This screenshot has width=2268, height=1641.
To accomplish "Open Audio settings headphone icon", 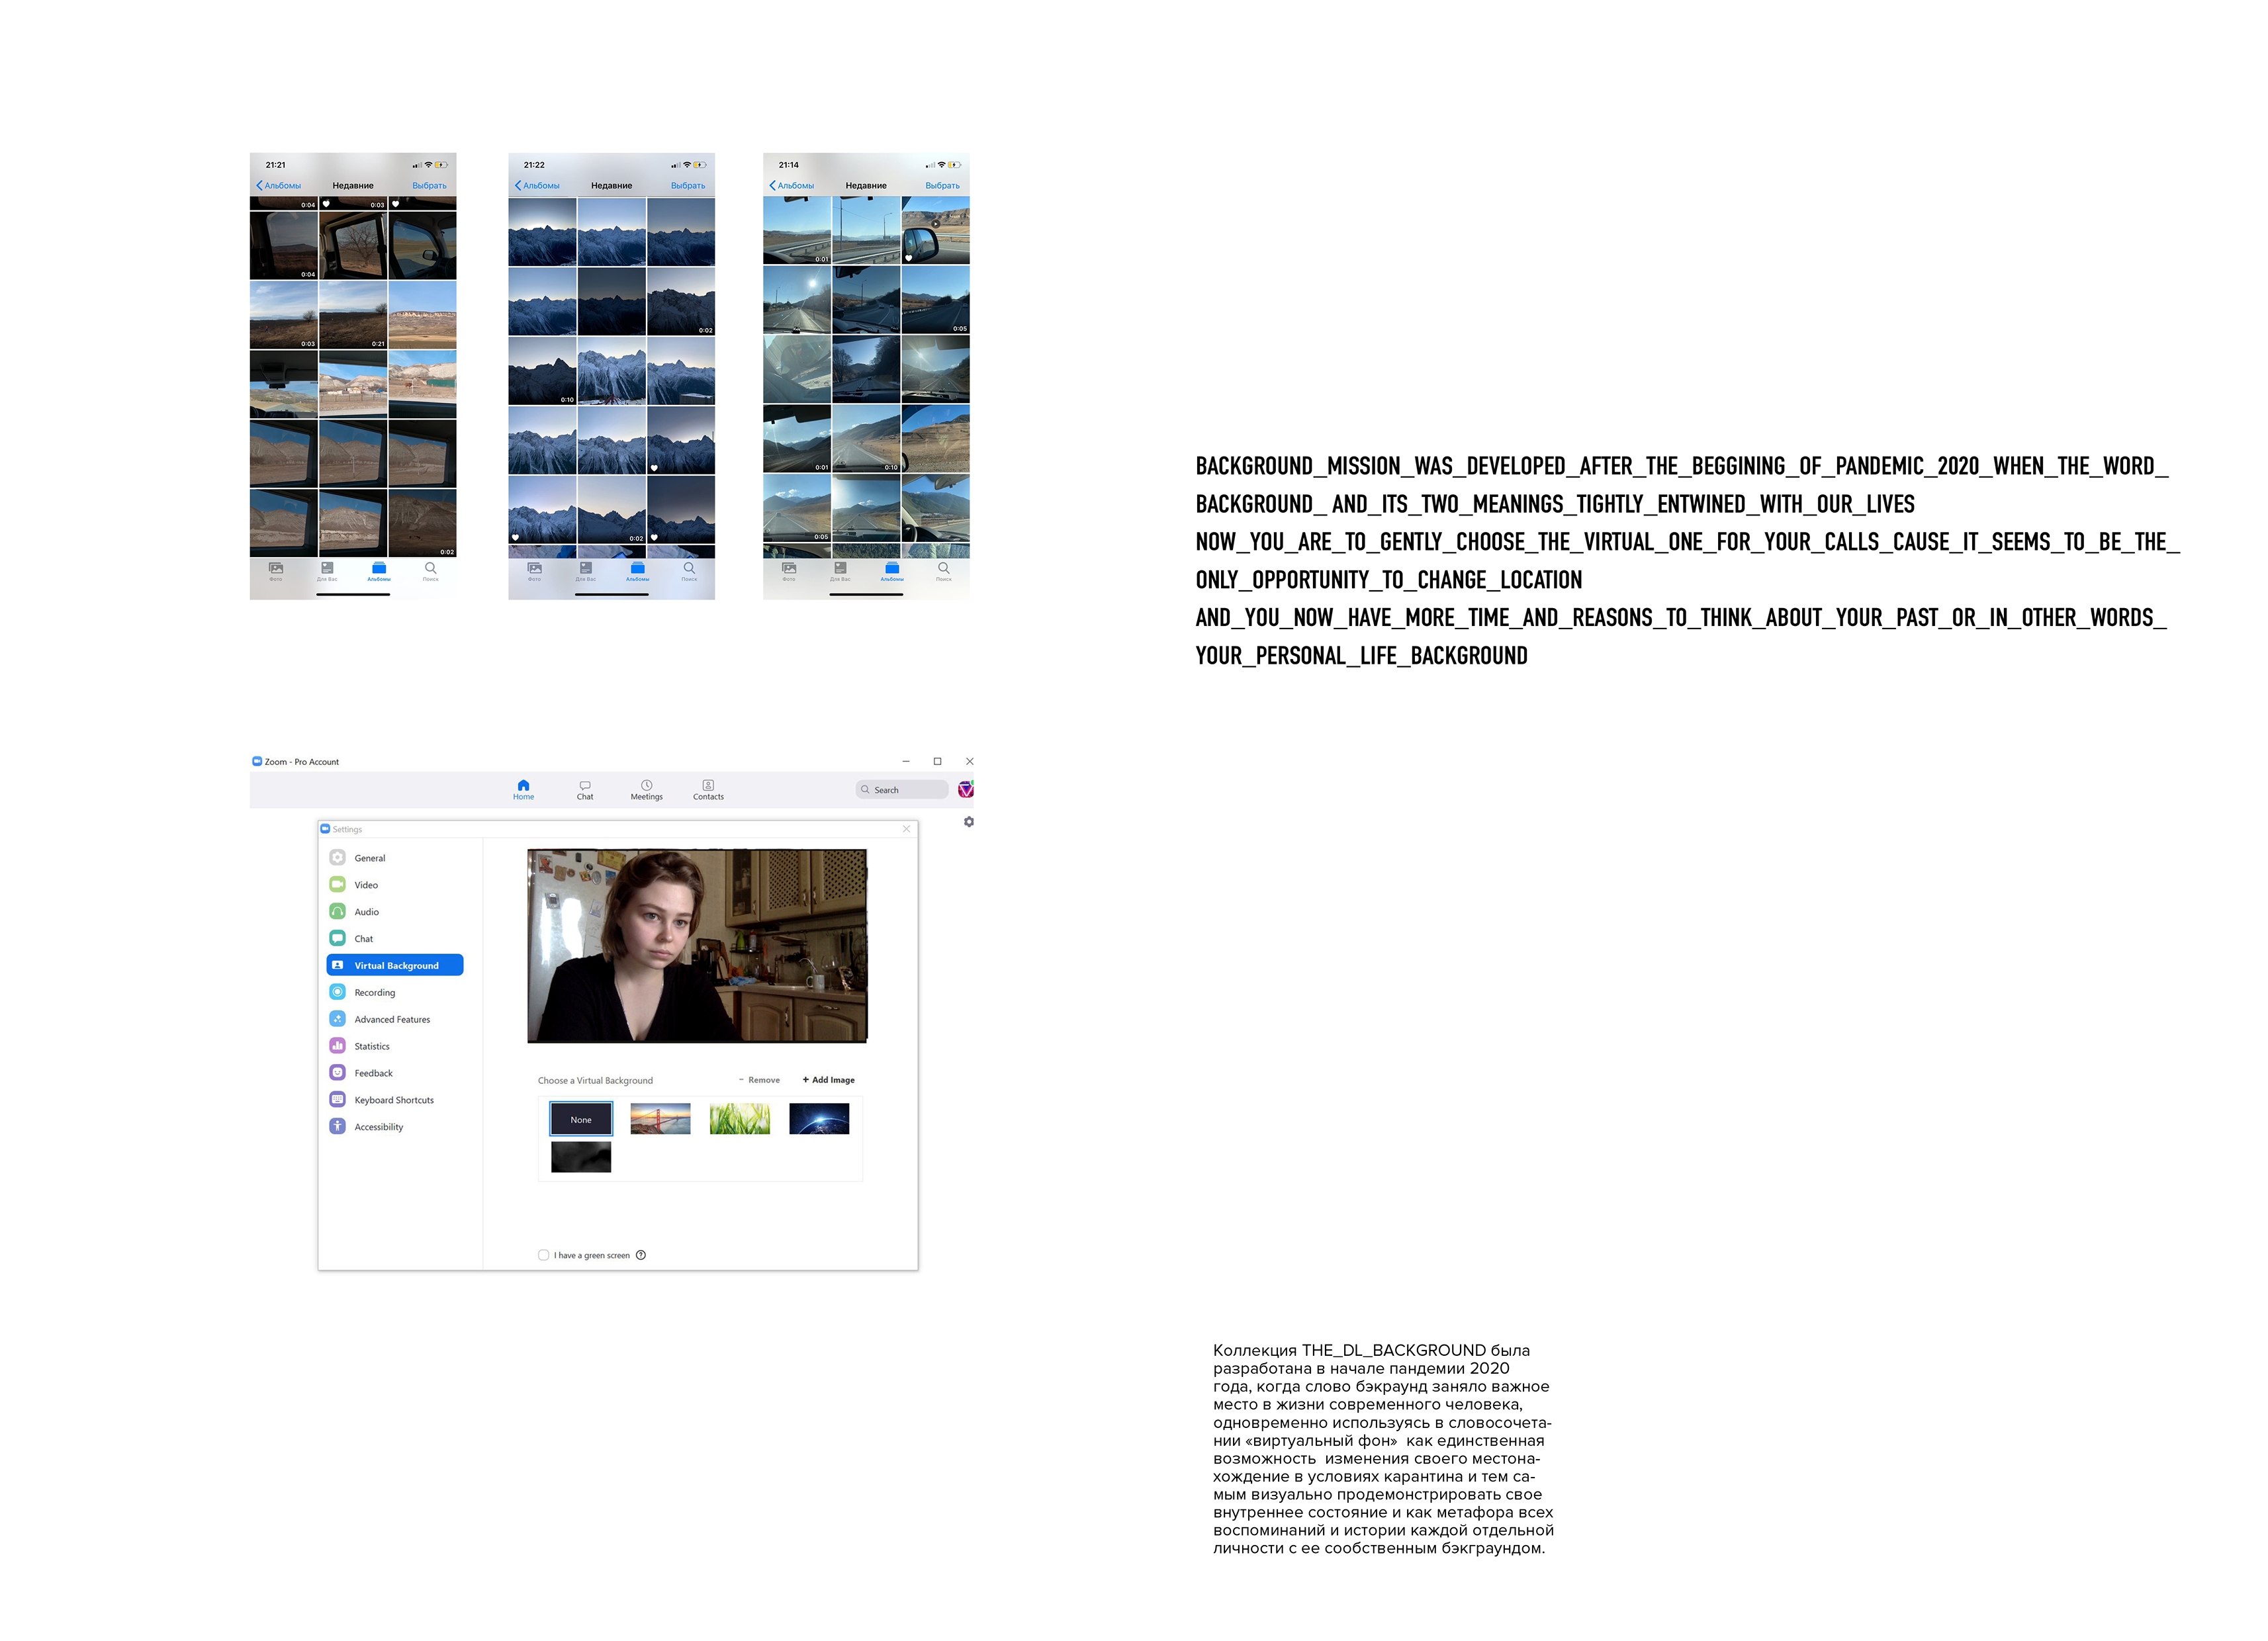I will tap(338, 912).
